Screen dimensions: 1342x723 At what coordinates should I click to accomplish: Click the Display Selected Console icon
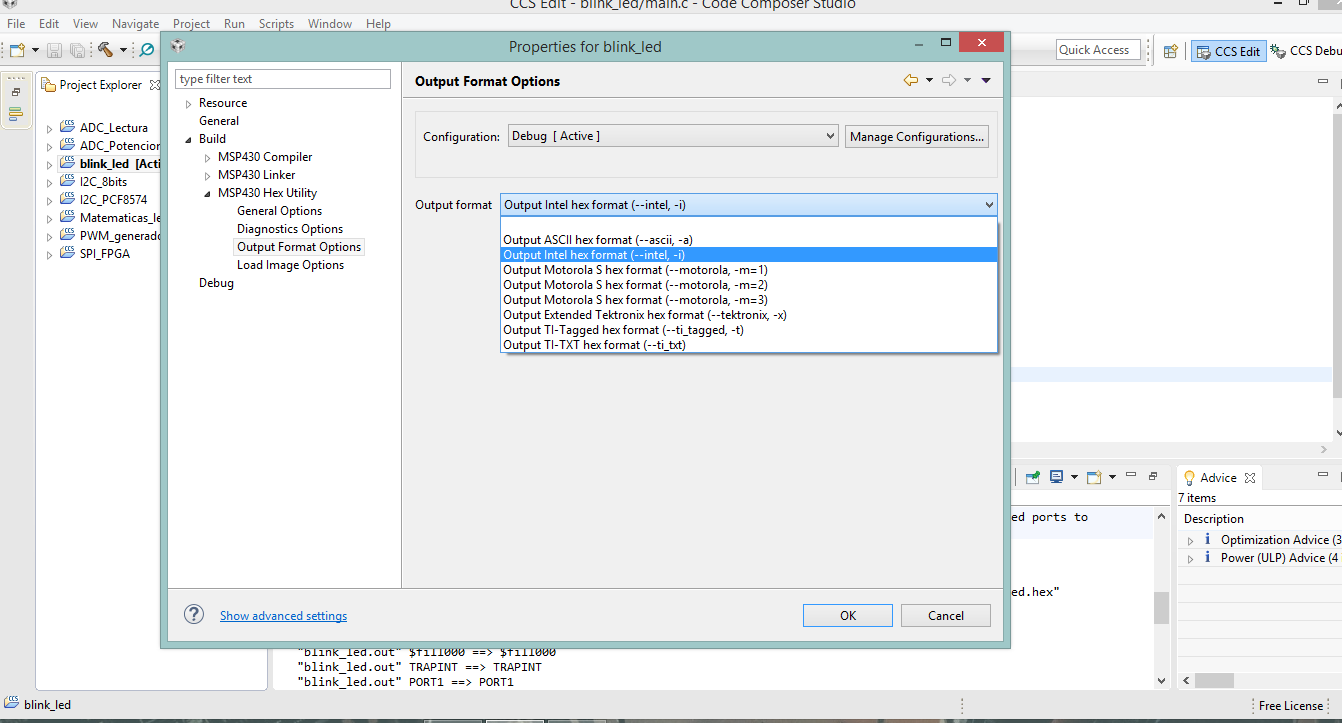click(x=1056, y=477)
